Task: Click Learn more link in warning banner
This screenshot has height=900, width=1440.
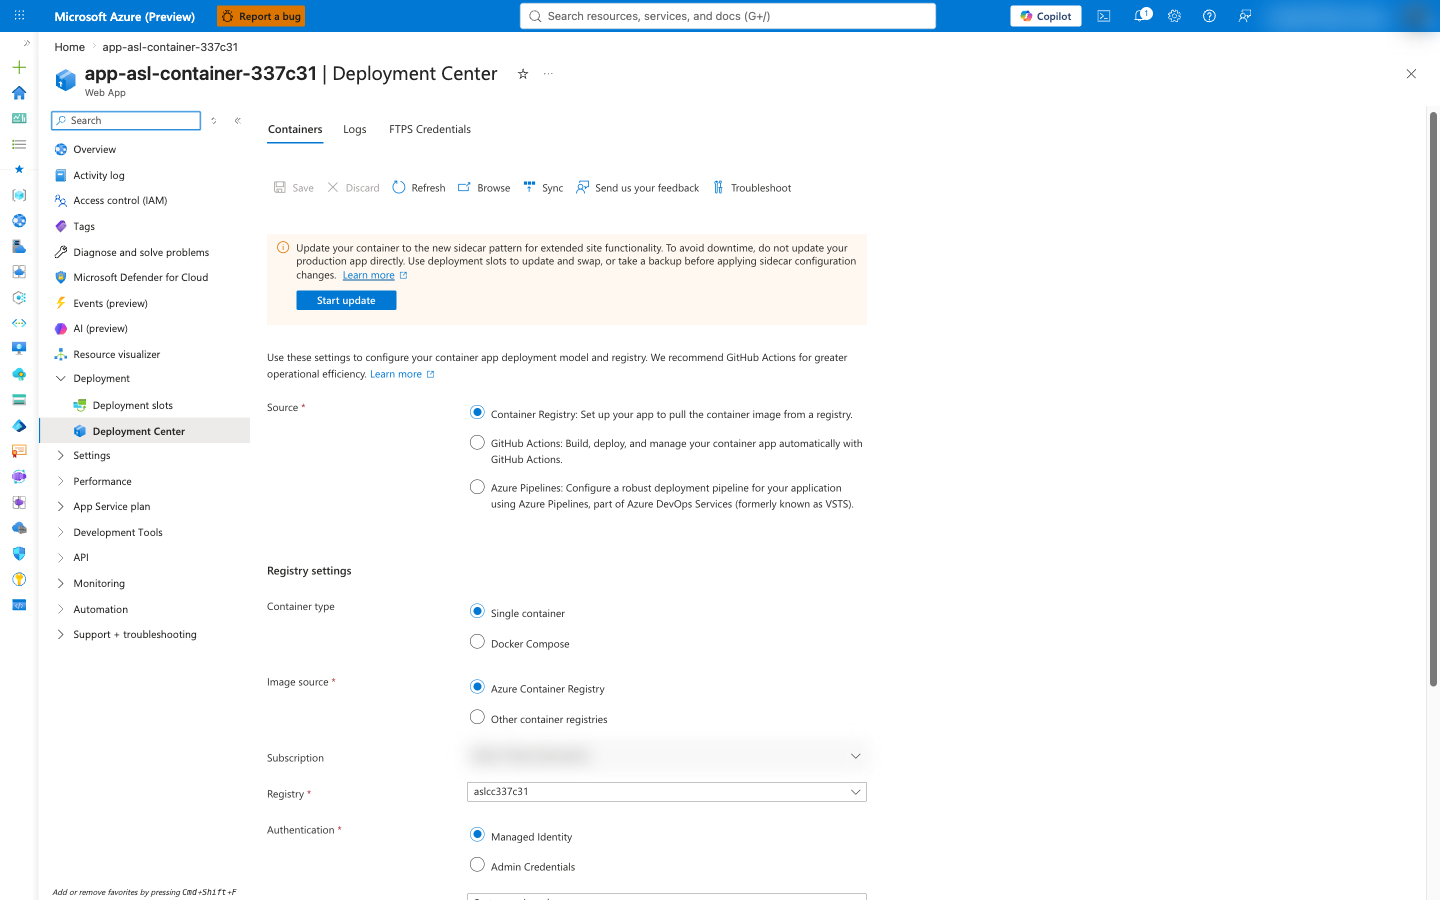Action: tap(369, 275)
